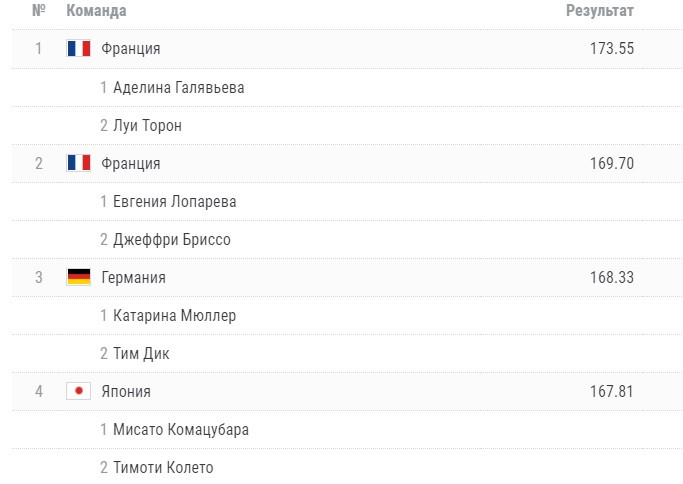This screenshot has height=484, width=683.
Task: Select the Команда column header
Action: [x=96, y=12]
